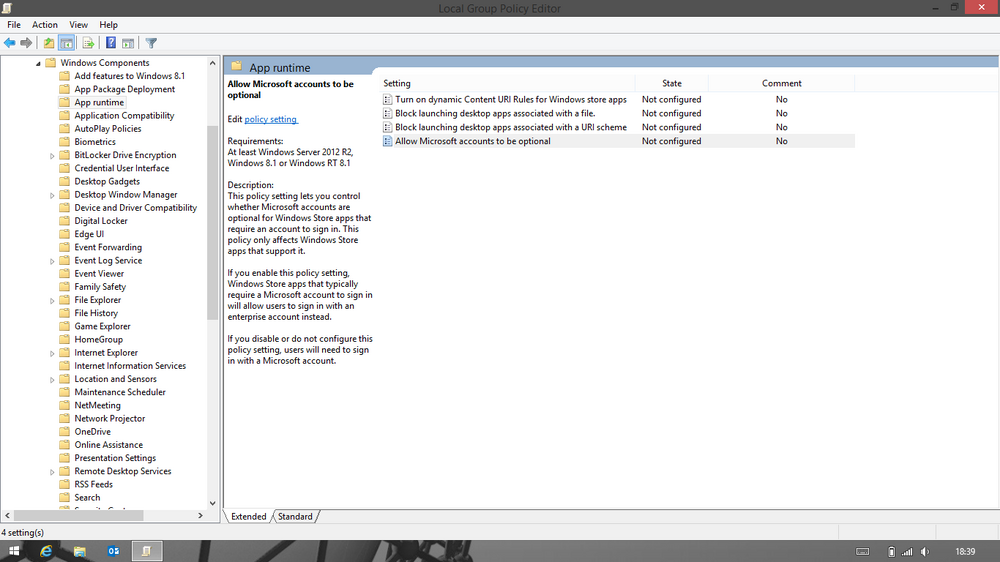Select 'Block launching desktop apps associated with a file.'
Image resolution: width=1000 pixels, height=562 pixels.
495,114
